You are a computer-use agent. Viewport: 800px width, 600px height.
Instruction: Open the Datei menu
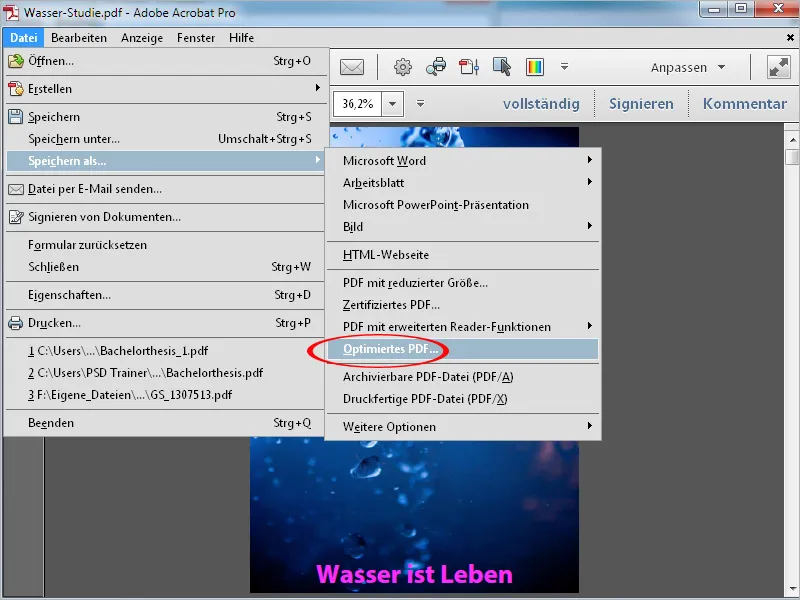click(x=23, y=38)
